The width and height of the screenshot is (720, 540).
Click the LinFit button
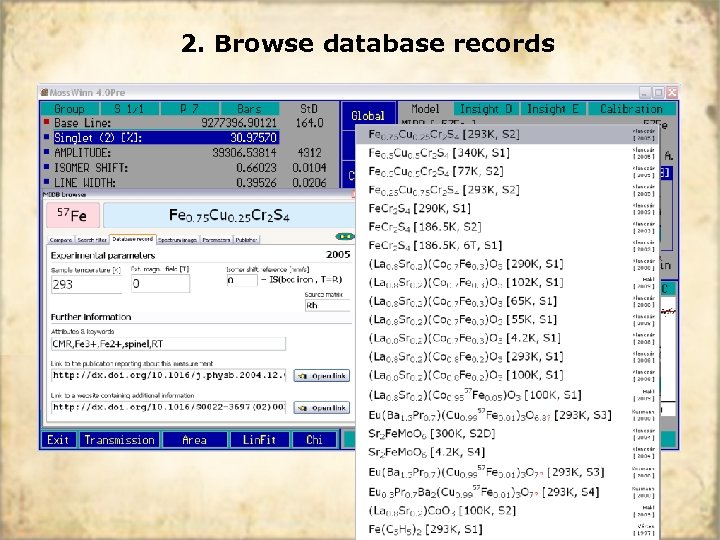click(x=259, y=440)
